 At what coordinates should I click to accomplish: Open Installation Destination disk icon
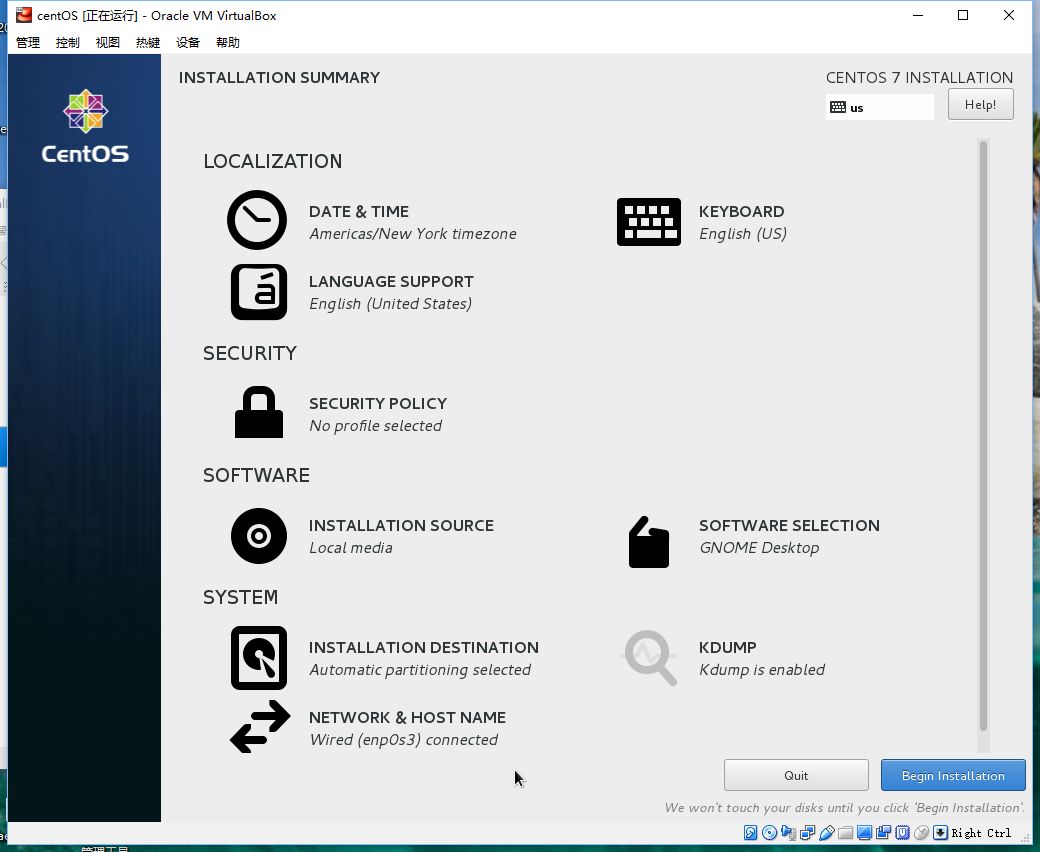coord(259,658)
